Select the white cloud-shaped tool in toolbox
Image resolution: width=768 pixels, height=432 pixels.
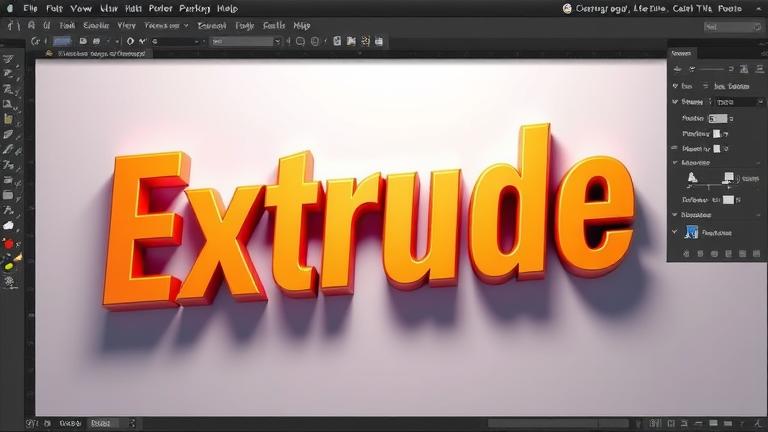pyautogui.click(x=8, y=225)
